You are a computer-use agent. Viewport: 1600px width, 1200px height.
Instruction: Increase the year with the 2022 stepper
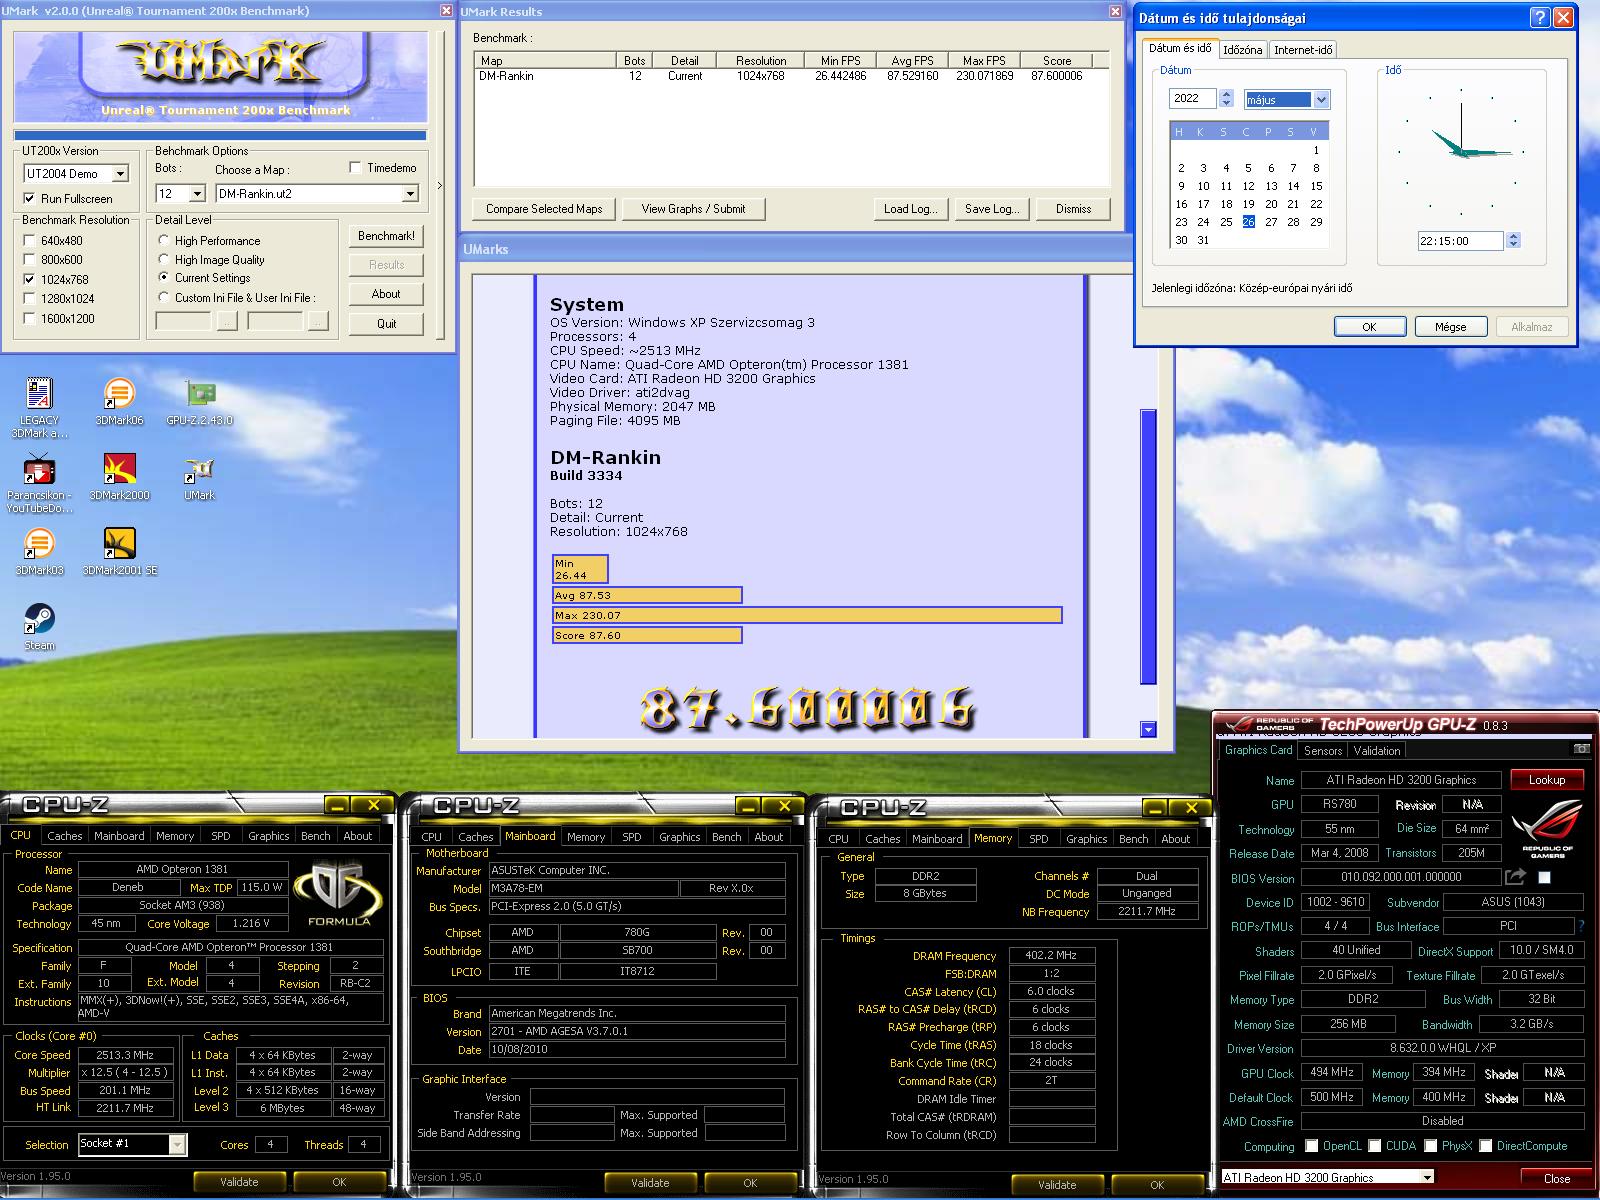(1226, 94)
